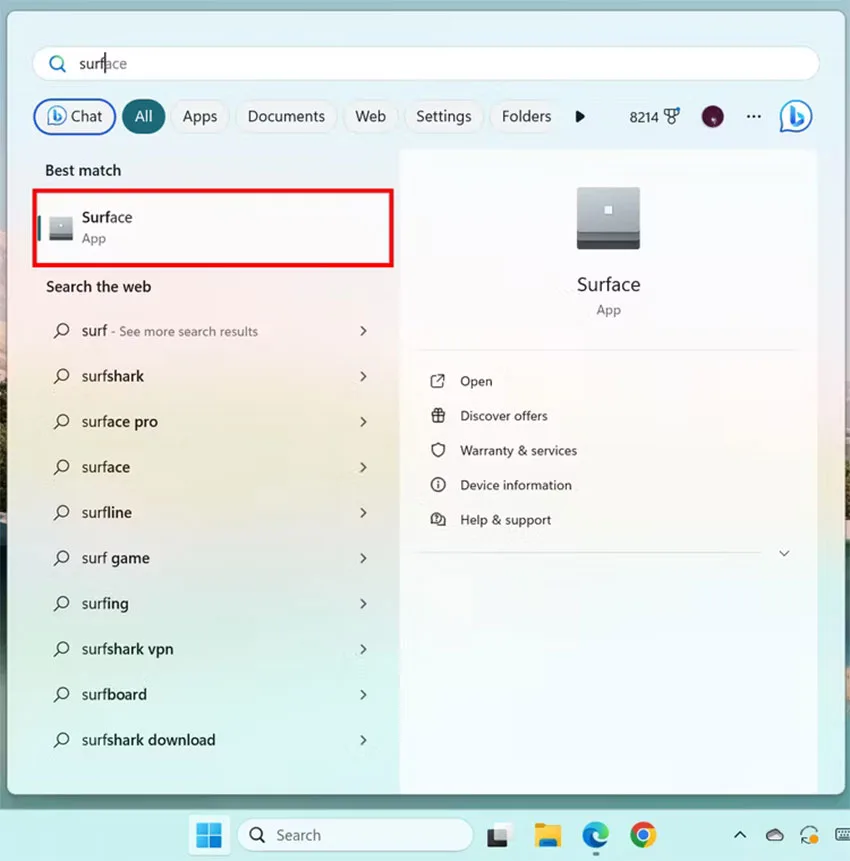The image size is (850, 861).
Task: Click search icon next to 'surfshark vpn'
Action: pos(61,649)
